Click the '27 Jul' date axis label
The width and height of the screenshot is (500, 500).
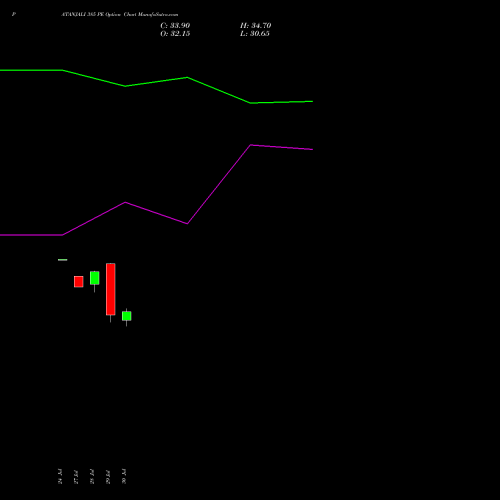click(x=76, y=476)
